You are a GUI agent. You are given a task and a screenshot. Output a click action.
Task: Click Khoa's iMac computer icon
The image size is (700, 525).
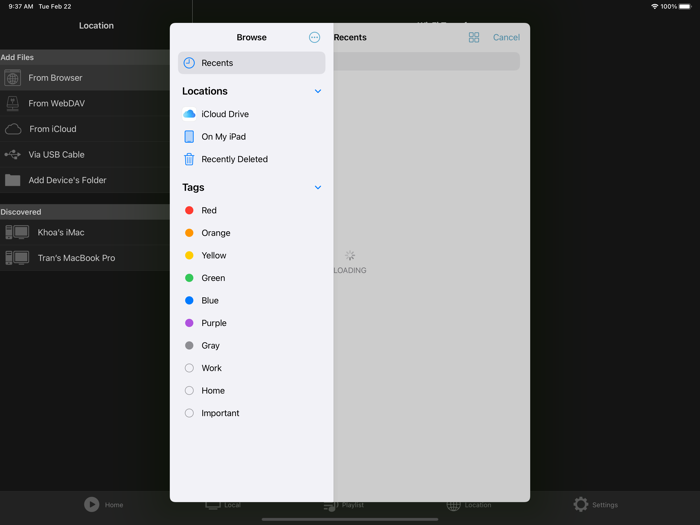[x=17, y=232]
